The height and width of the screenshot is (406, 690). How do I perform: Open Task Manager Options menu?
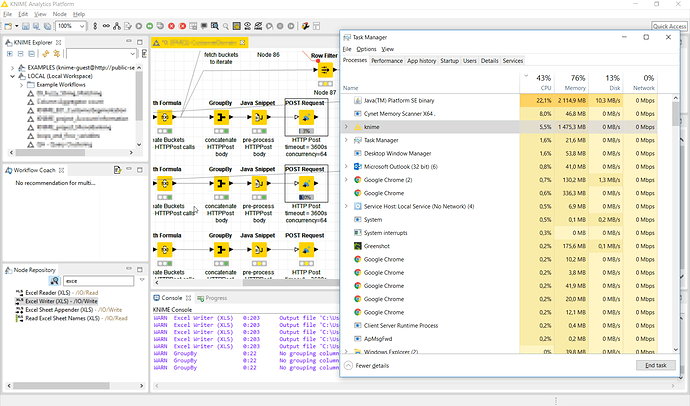[366, 49]
